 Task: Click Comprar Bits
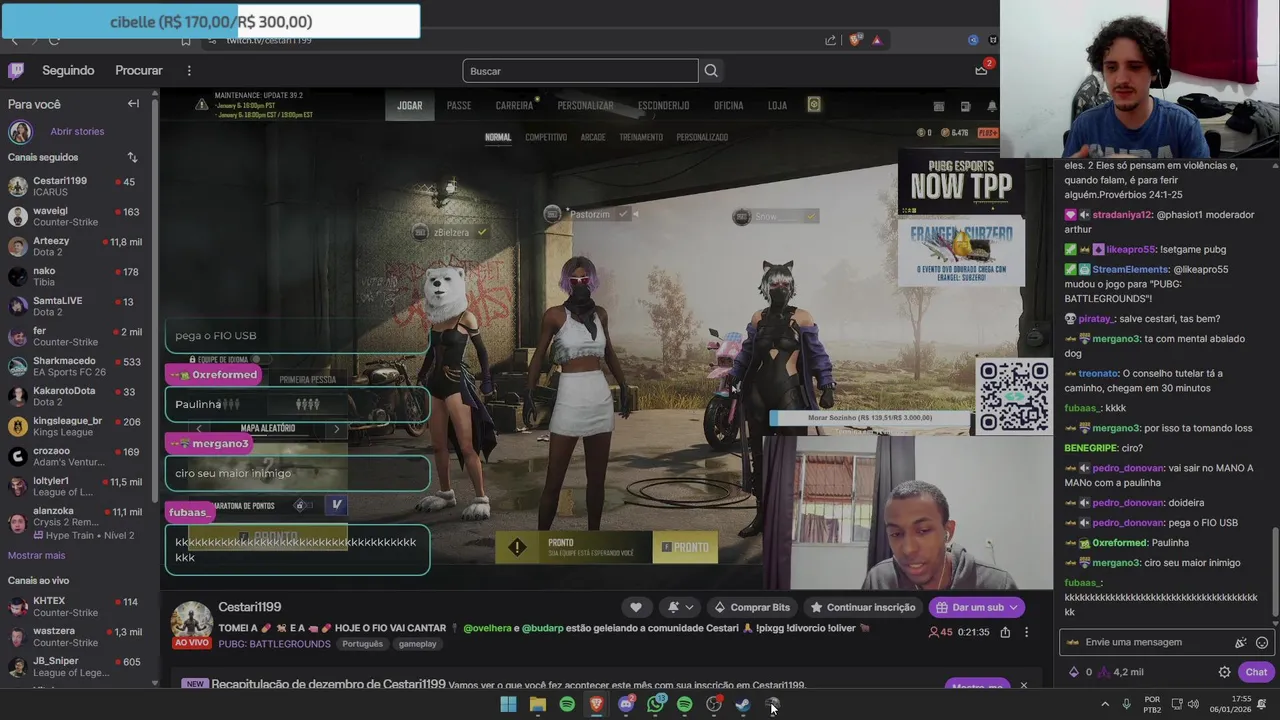coord(752,607)
